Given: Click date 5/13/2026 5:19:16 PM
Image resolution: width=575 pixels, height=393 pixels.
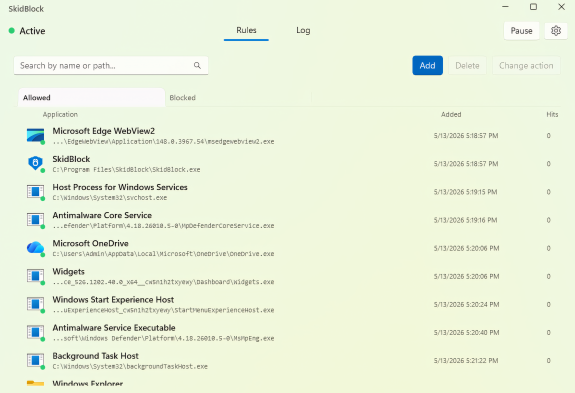Looking at the screenshot, I should 465,220.
